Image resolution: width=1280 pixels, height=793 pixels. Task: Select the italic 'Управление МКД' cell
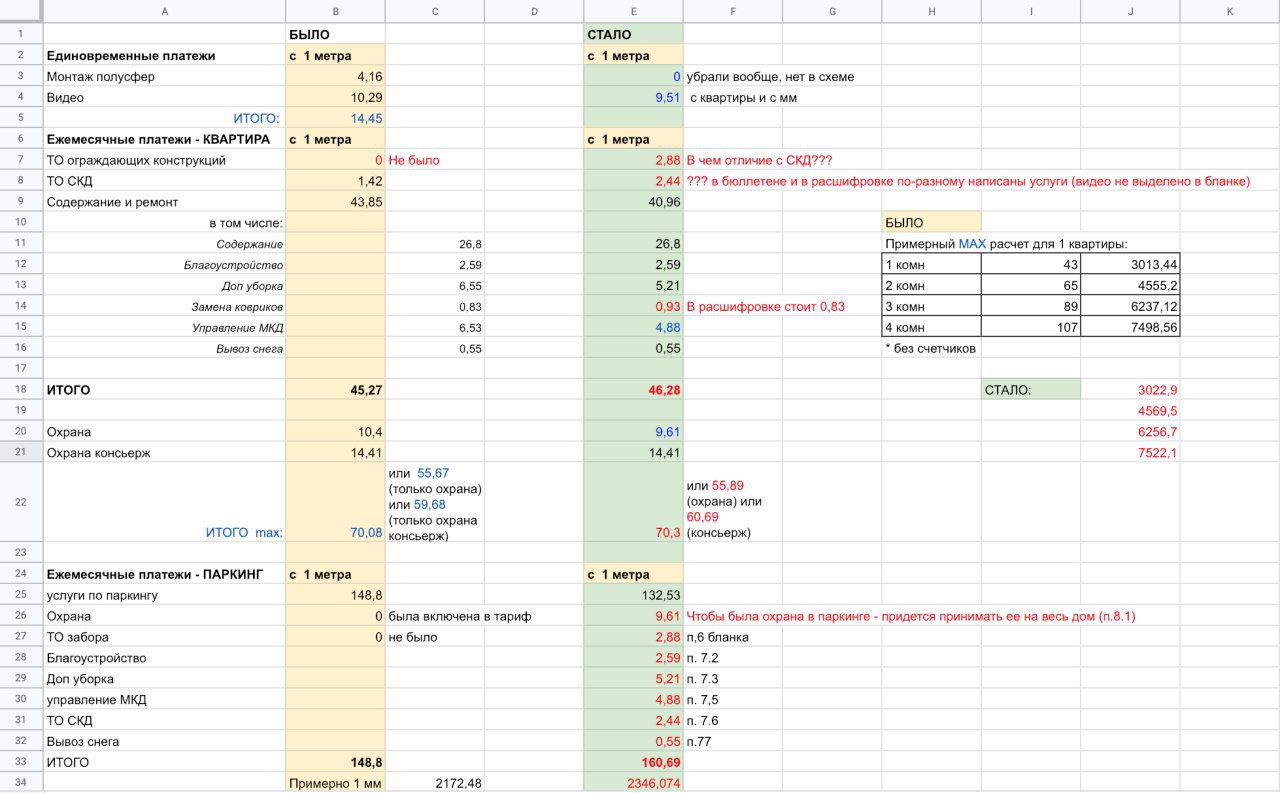pyautogui.click(x=164, y=327)
